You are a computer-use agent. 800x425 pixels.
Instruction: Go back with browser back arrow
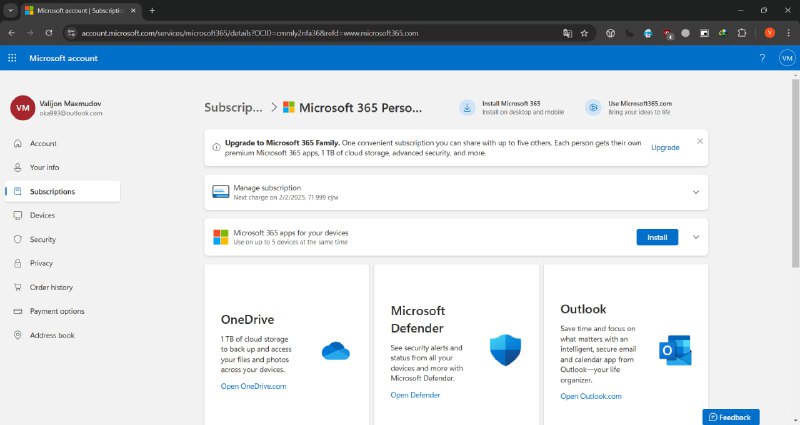(12, 33)
